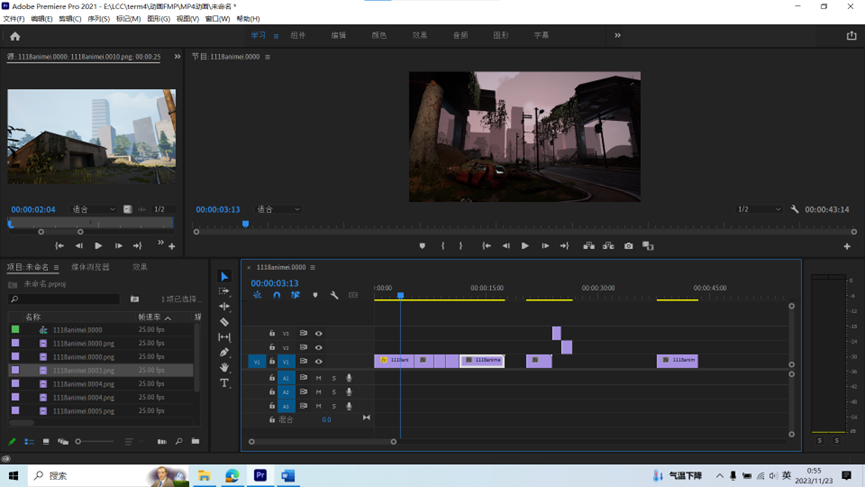This screenshot has width=865, height=487.
Task: Open Program monitor button editor plus
Action: (x=847, y=247)
